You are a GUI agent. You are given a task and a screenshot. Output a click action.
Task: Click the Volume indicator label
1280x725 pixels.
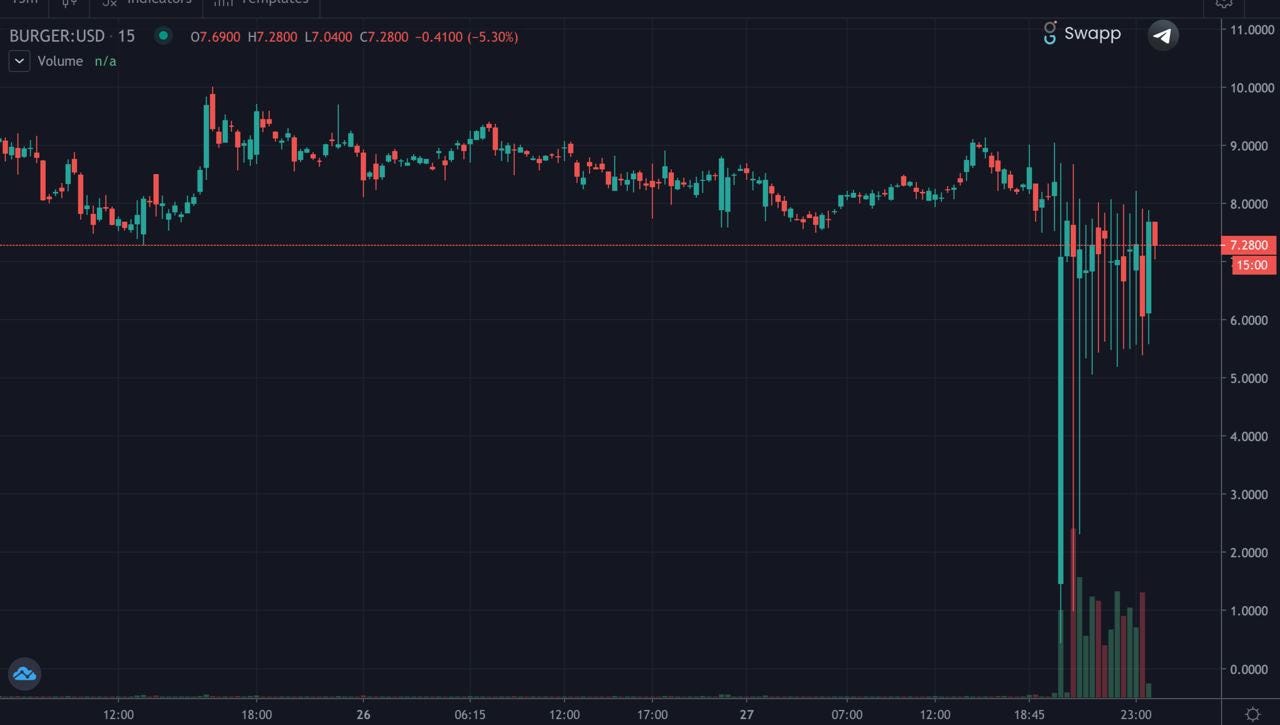coord(60,61)
